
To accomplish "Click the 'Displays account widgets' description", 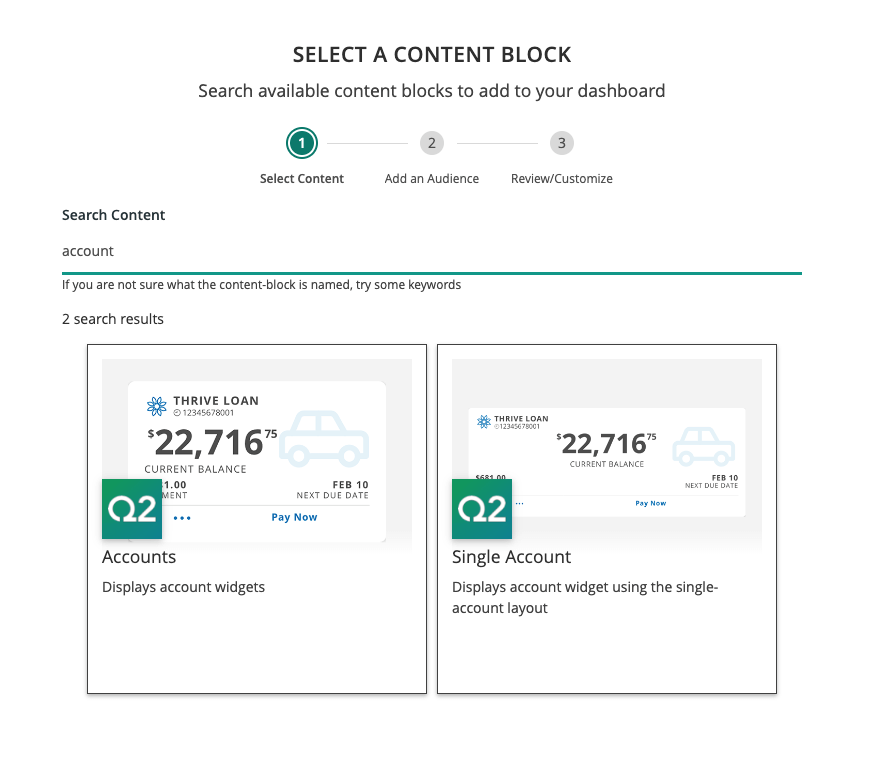I will [183, 587].
